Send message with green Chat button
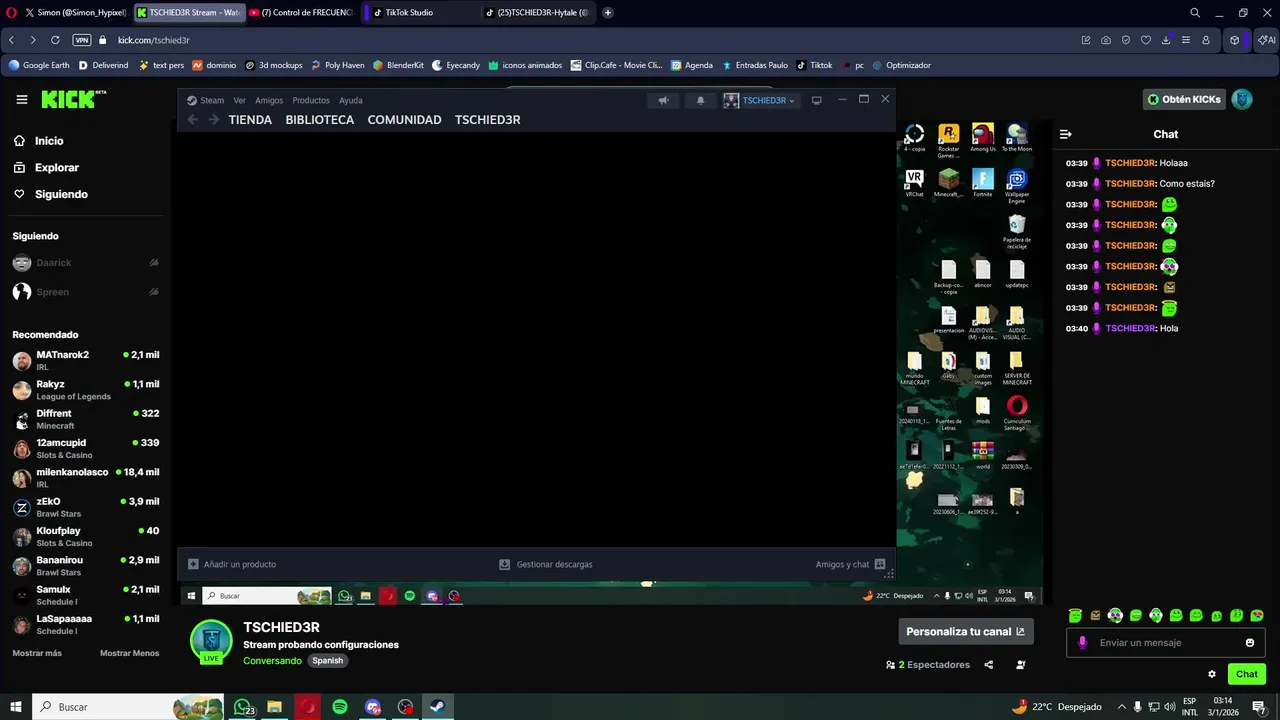 coord(1246,674)
